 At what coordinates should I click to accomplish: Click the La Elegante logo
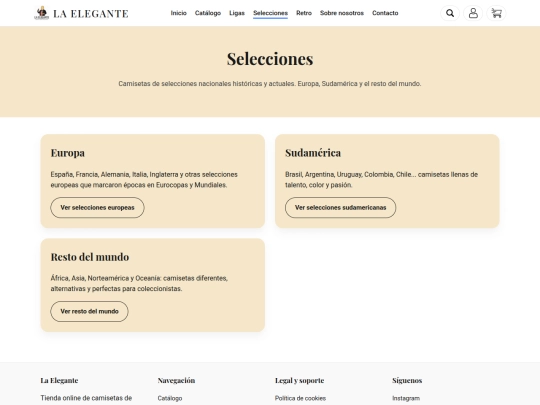point(81,13)
